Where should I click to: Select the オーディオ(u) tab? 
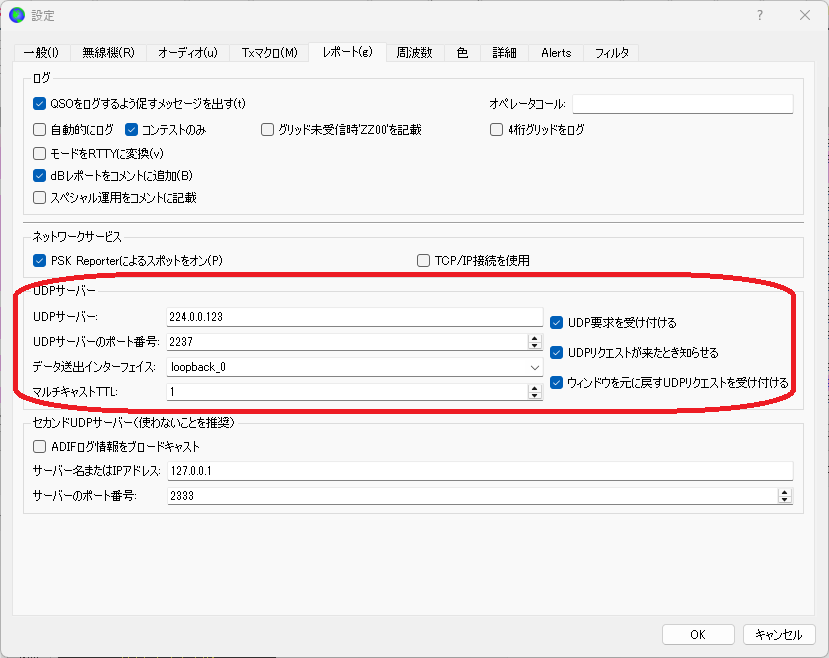188,53
